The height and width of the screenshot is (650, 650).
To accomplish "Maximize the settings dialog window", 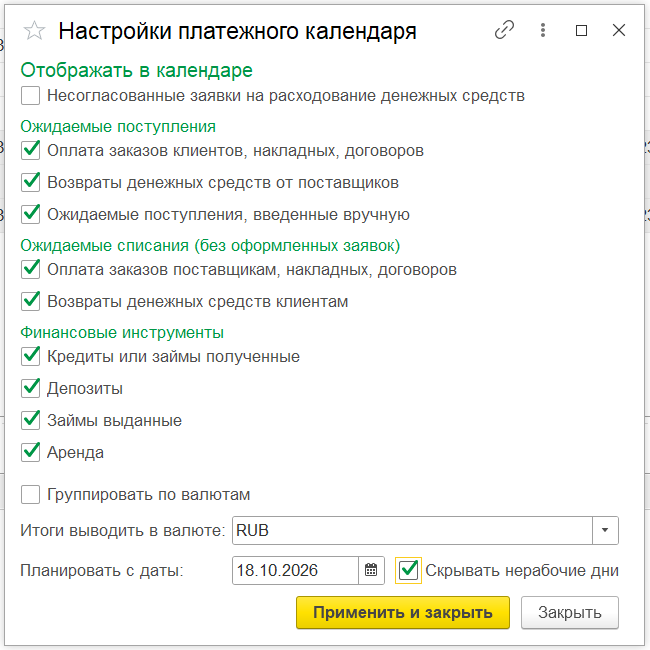I will coord(581,30).
